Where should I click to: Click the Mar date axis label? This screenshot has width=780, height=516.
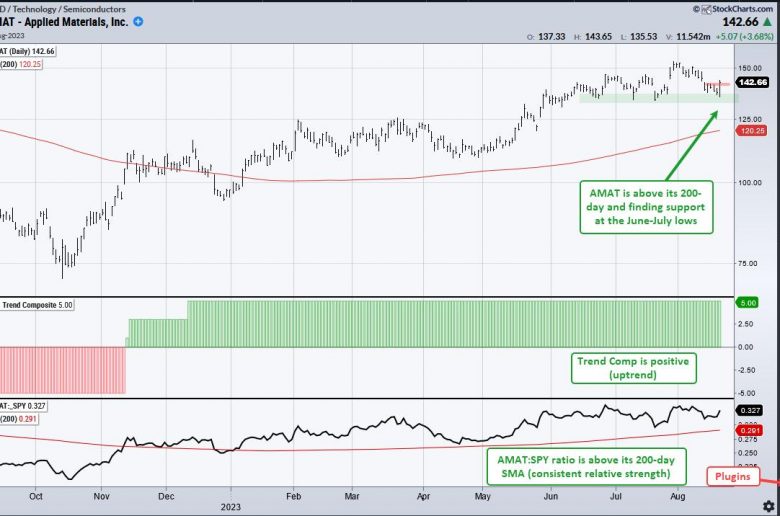[x=352, y=497]
